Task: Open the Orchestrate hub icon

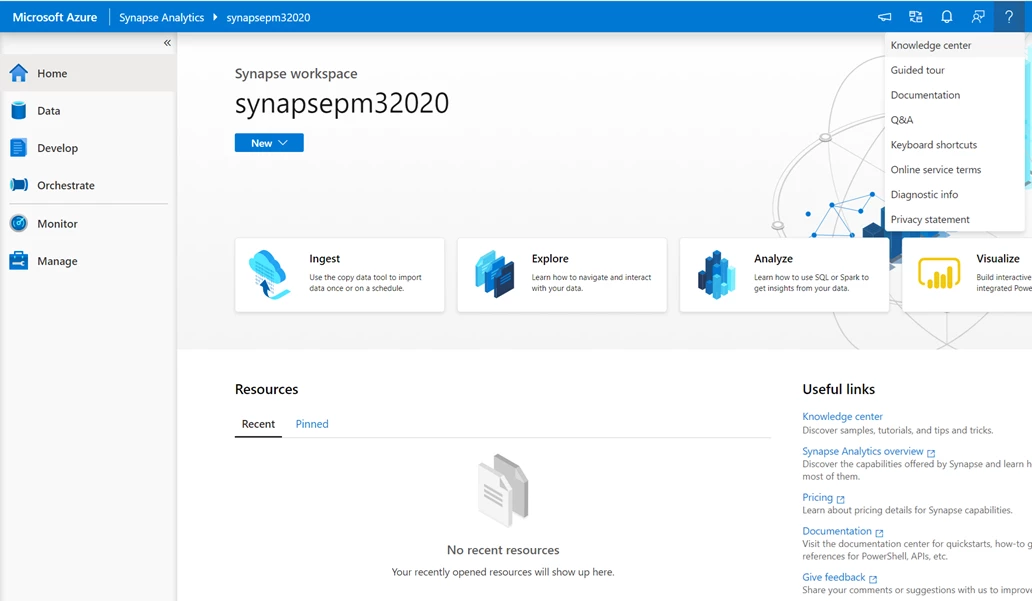Action: click(x=19, y=185)
